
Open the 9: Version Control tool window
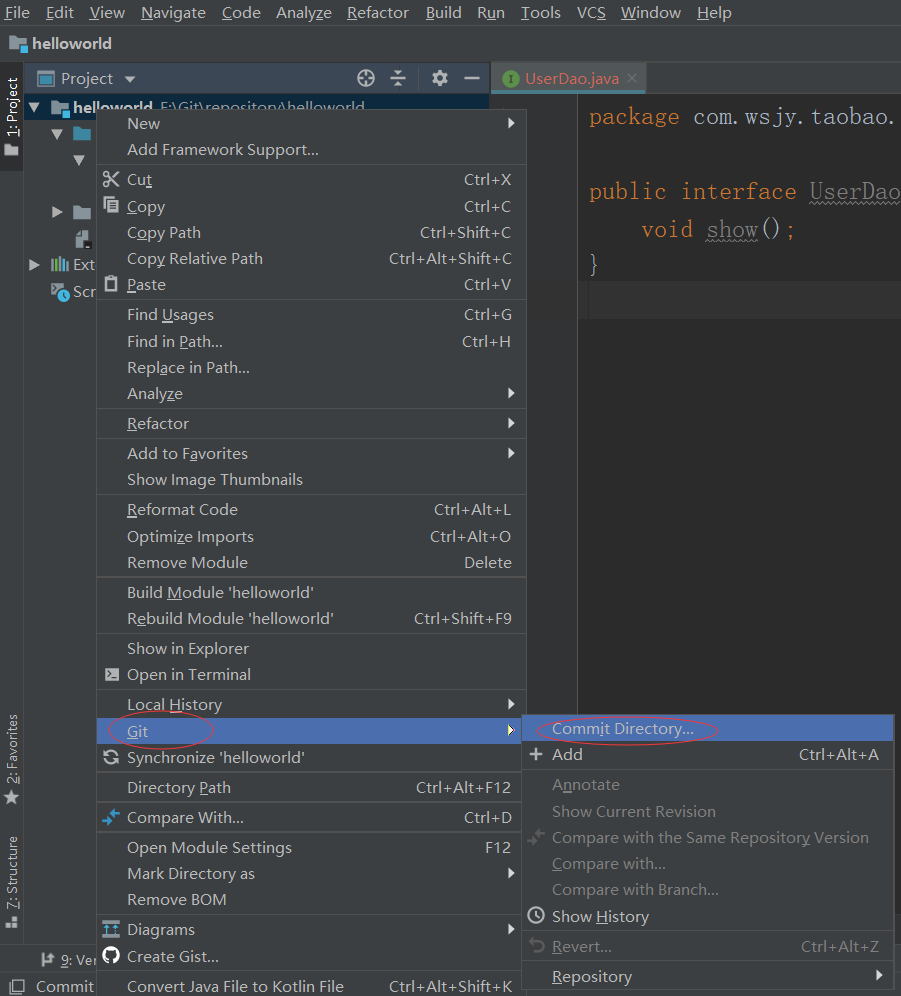68,959
